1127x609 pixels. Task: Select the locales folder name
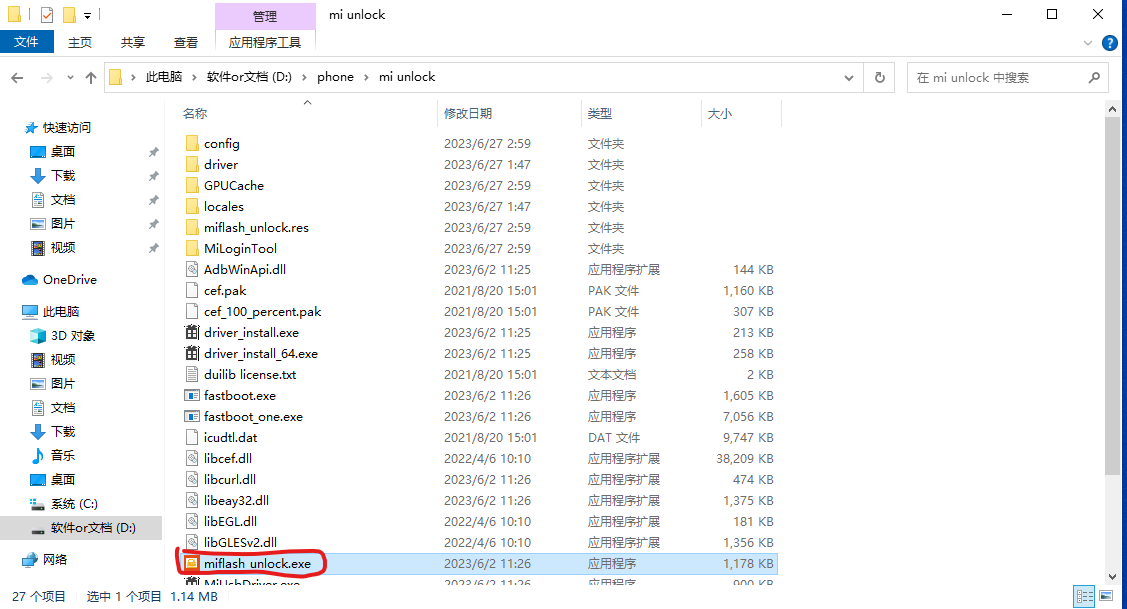(224, 206)
